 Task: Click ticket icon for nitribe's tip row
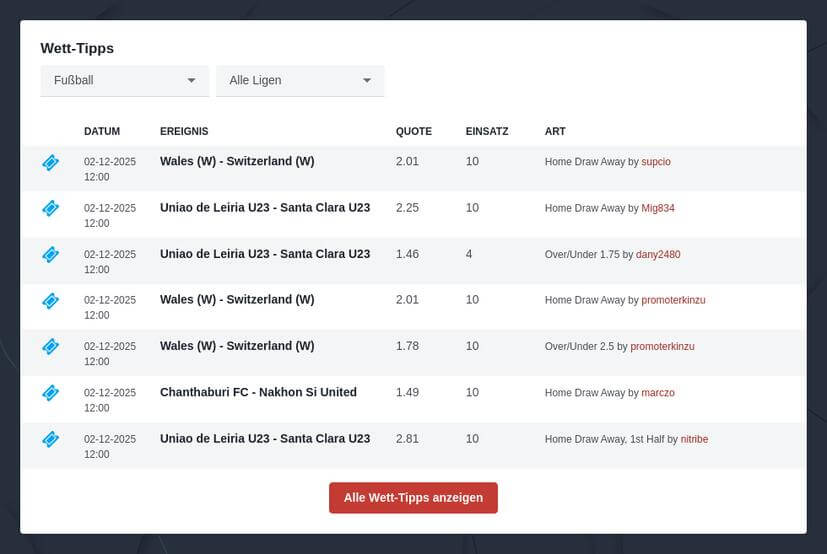[x=50, y=439]
